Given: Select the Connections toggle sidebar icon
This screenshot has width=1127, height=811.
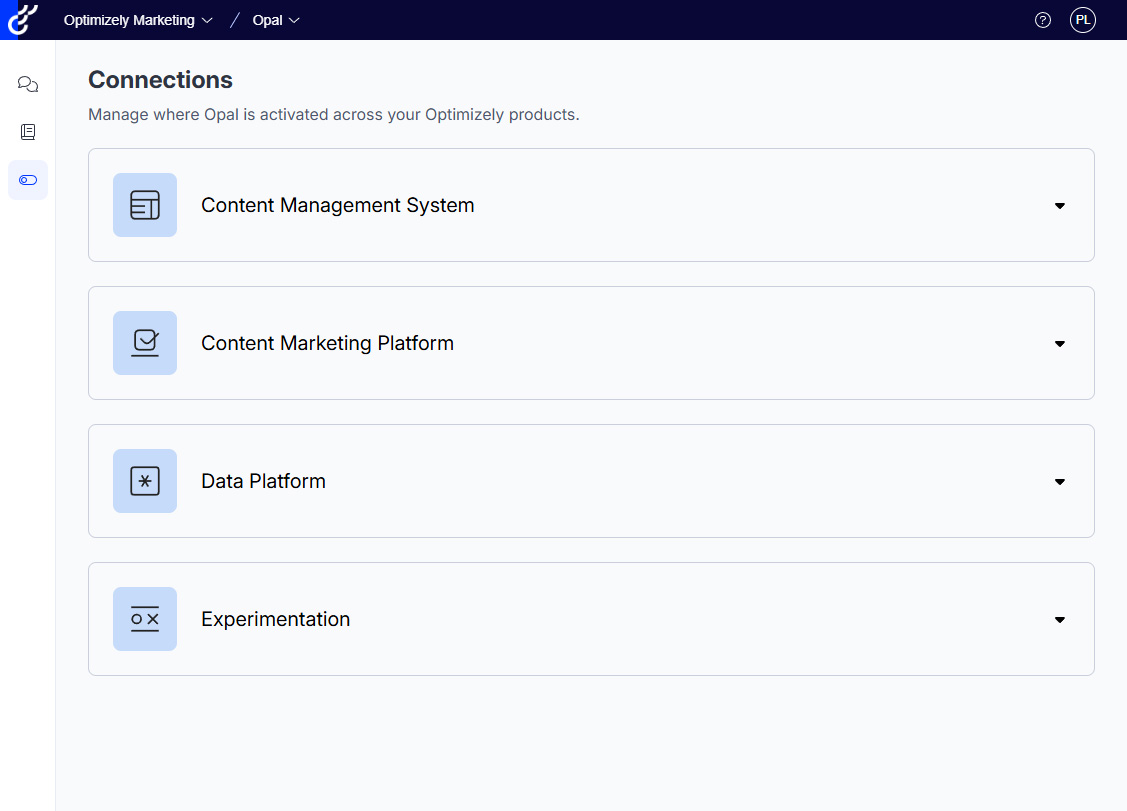Looking at the screenshot, I should pyautogui.click(x=28, y=180).
